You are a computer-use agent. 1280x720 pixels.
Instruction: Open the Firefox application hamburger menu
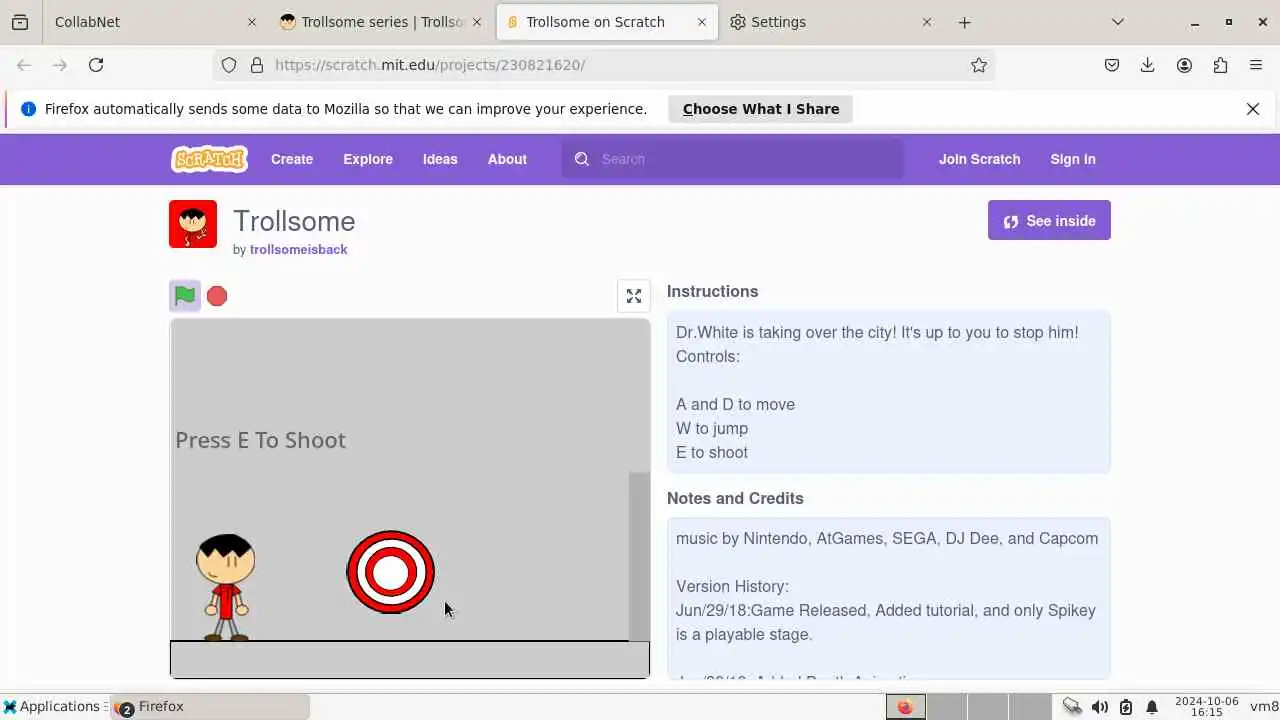1256,65
